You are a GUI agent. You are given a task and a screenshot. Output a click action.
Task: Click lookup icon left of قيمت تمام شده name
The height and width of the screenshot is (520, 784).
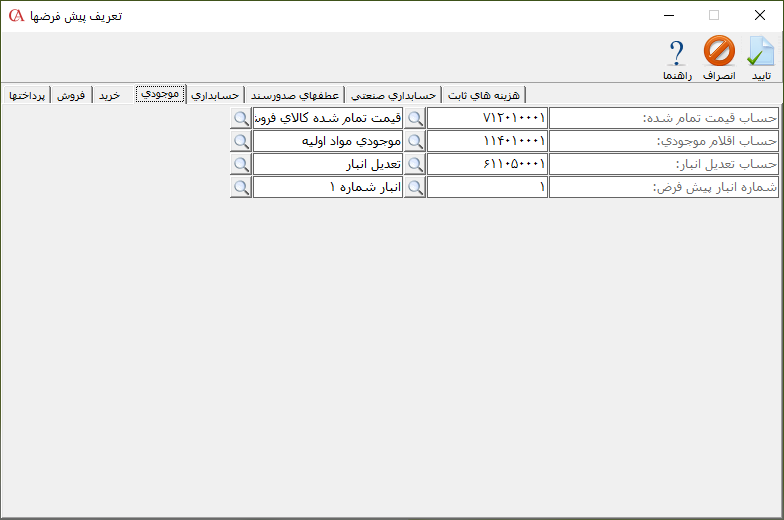pos(241,118)
